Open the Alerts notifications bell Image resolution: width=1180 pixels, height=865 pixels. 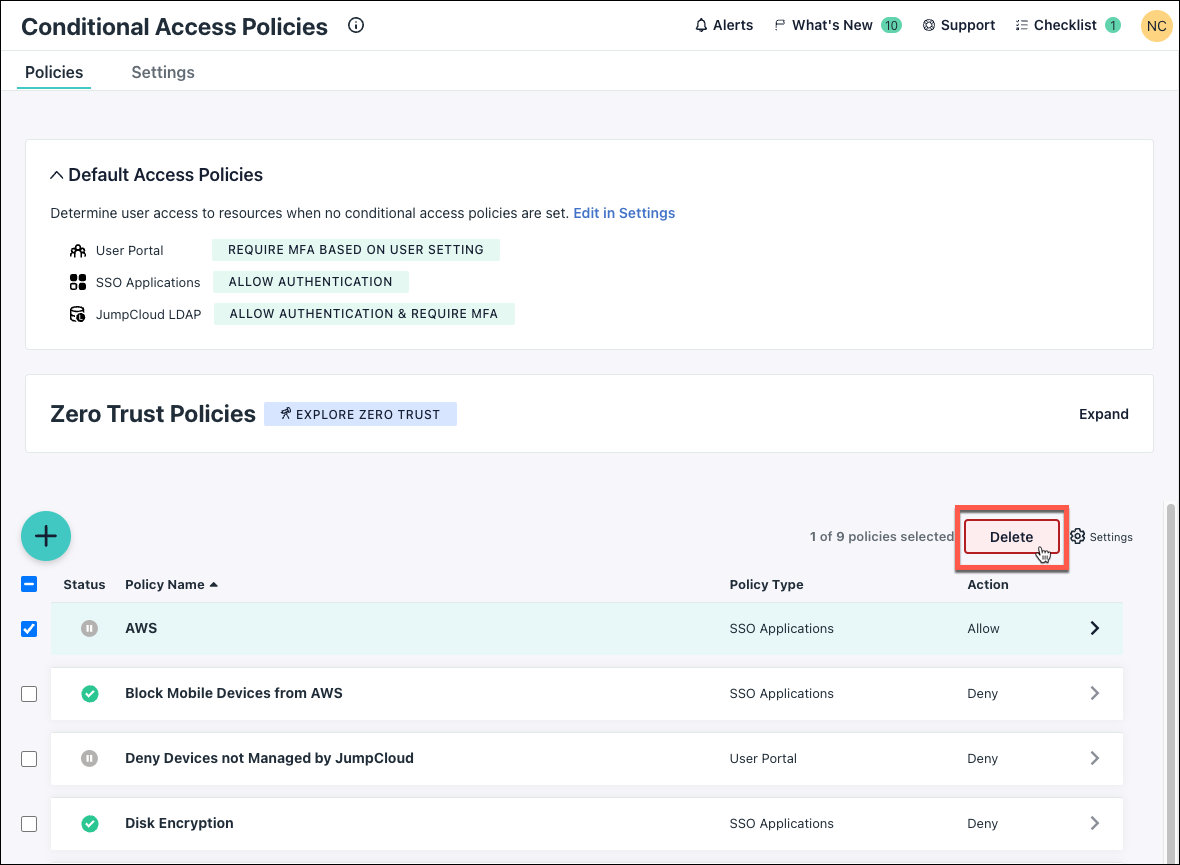724,25
